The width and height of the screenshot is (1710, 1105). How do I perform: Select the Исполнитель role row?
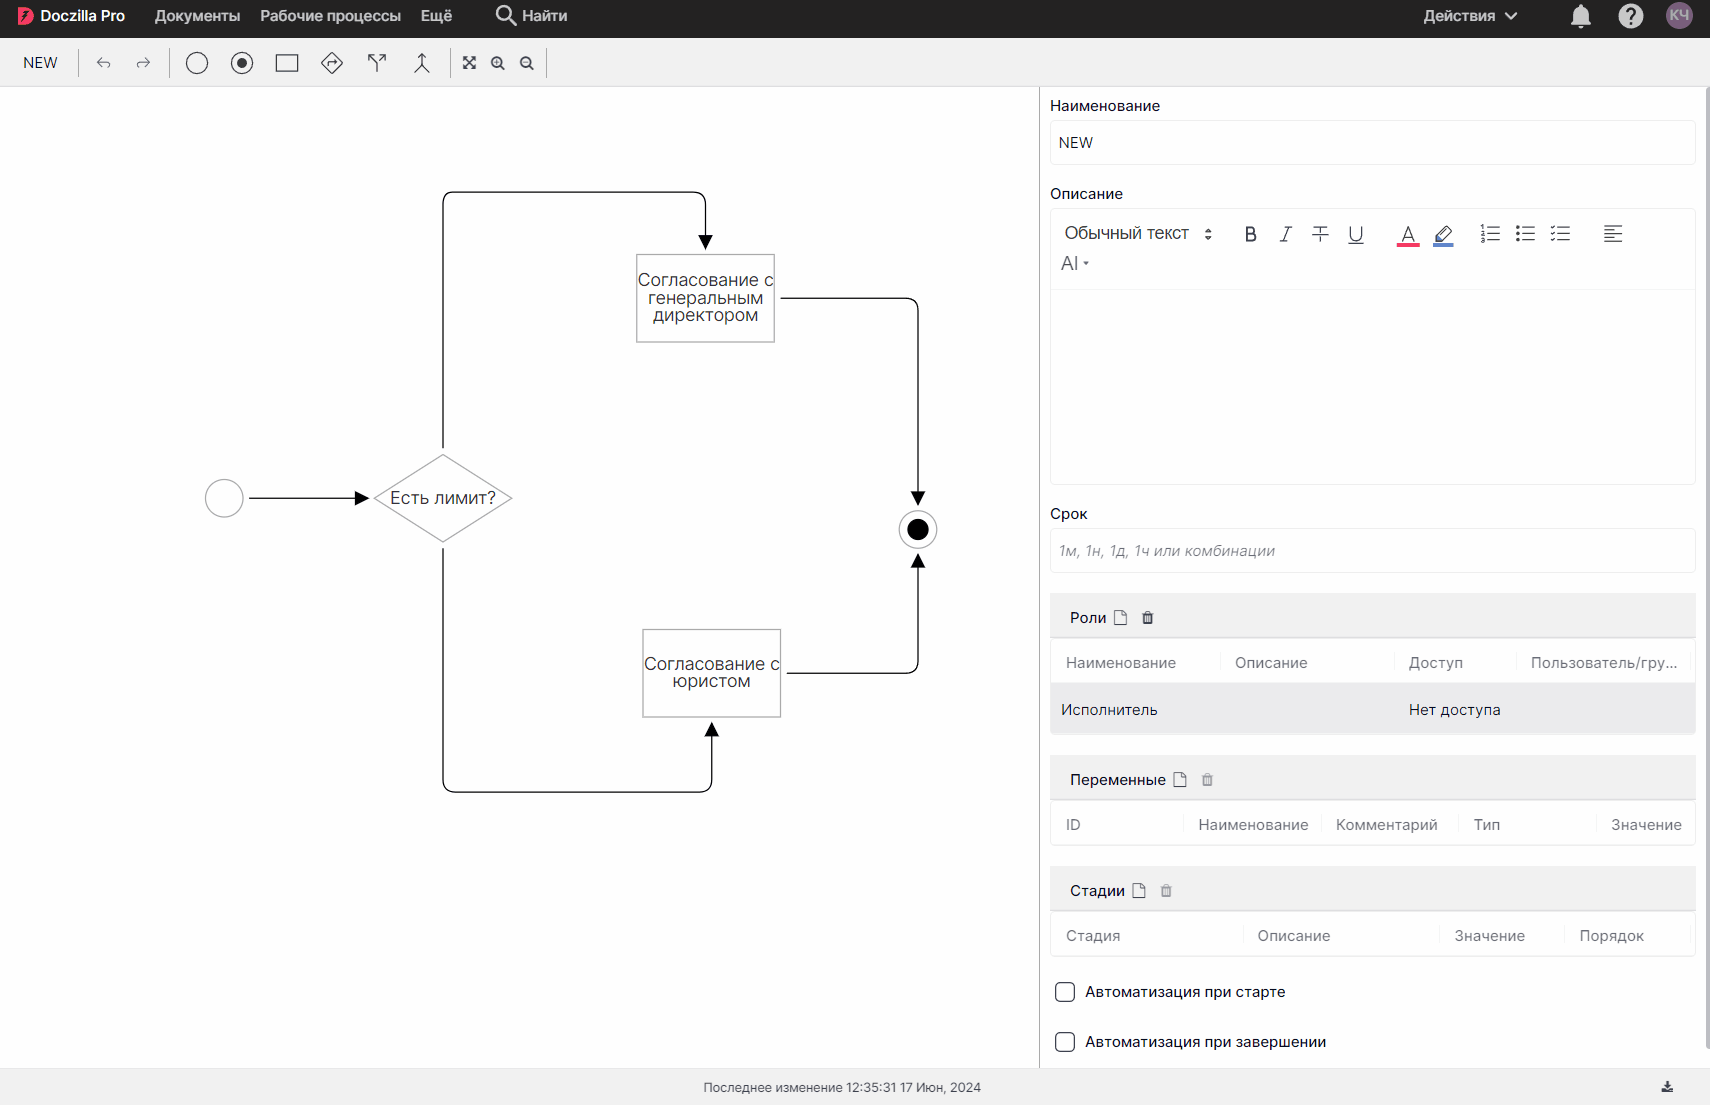pos(1372,710)
